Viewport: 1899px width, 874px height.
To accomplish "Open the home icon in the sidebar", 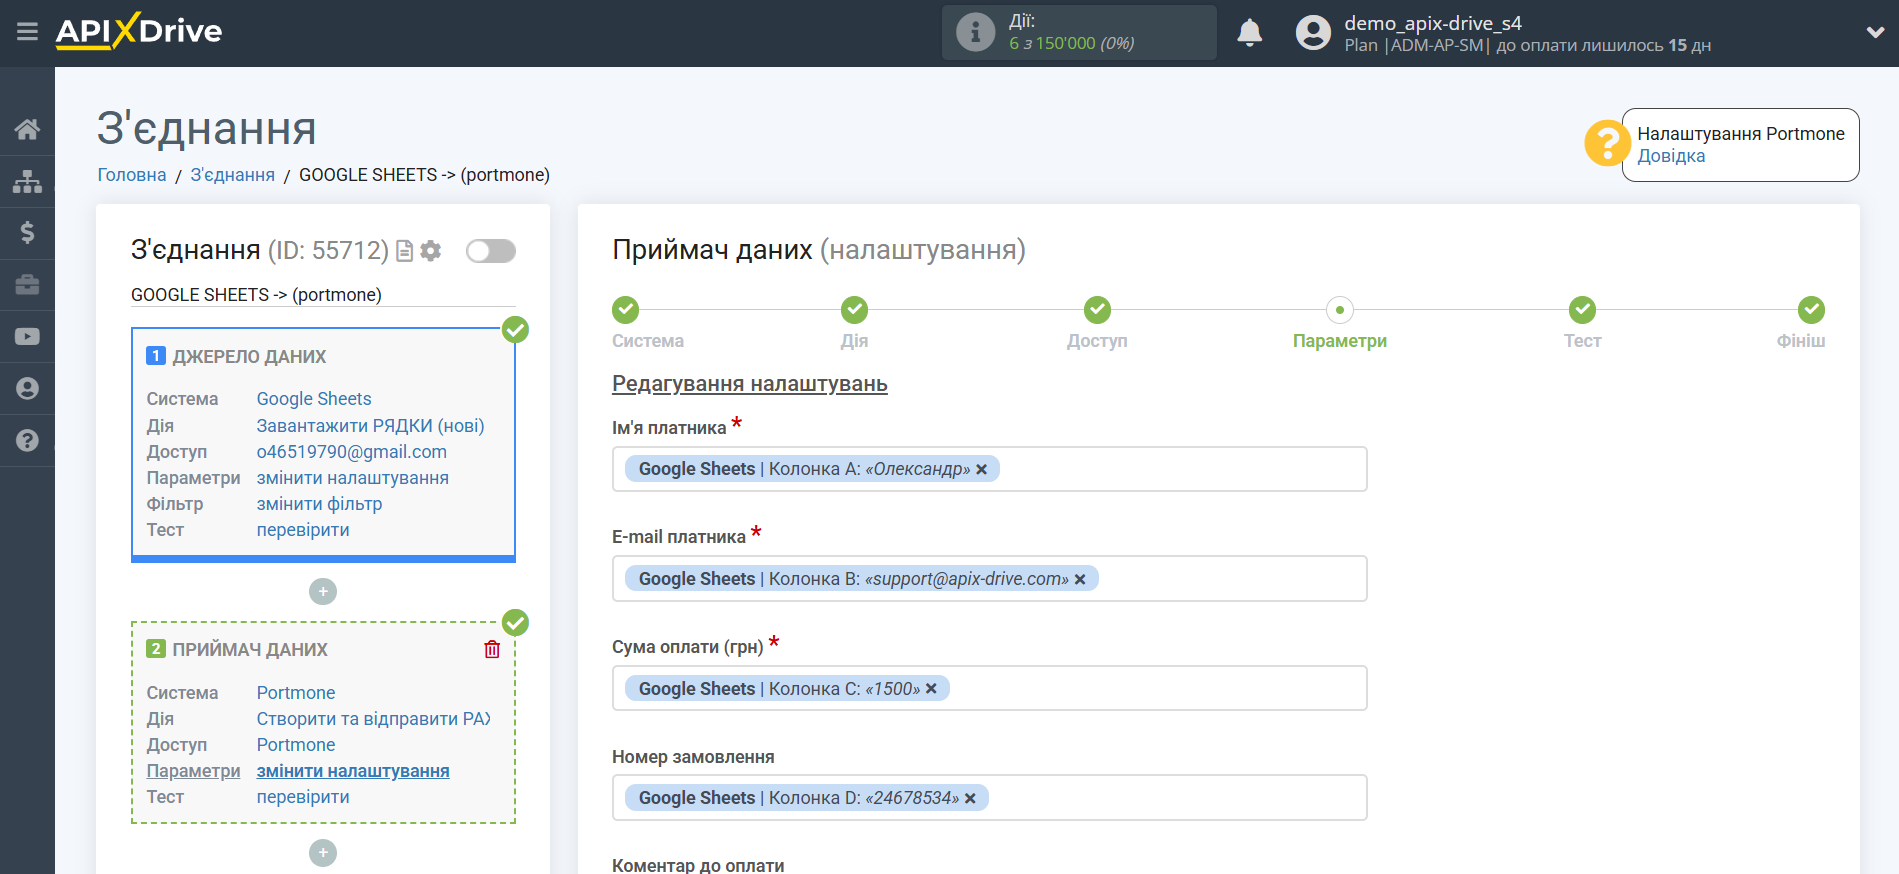I will coord(27,129).
